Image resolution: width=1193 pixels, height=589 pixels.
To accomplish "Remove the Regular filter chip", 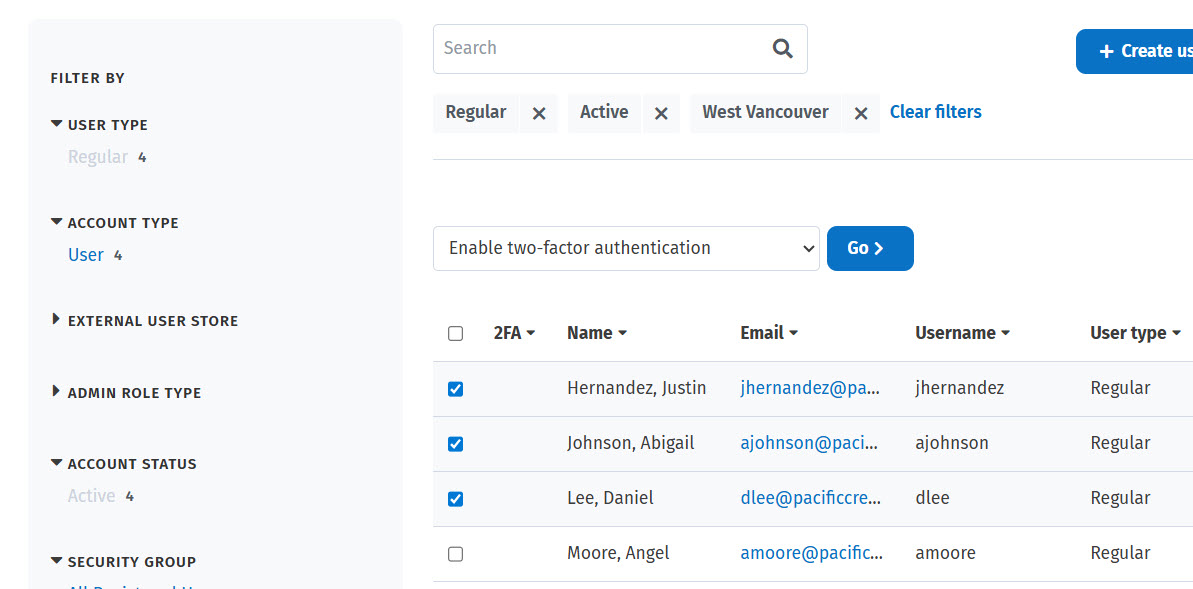I will coord(537,113).
